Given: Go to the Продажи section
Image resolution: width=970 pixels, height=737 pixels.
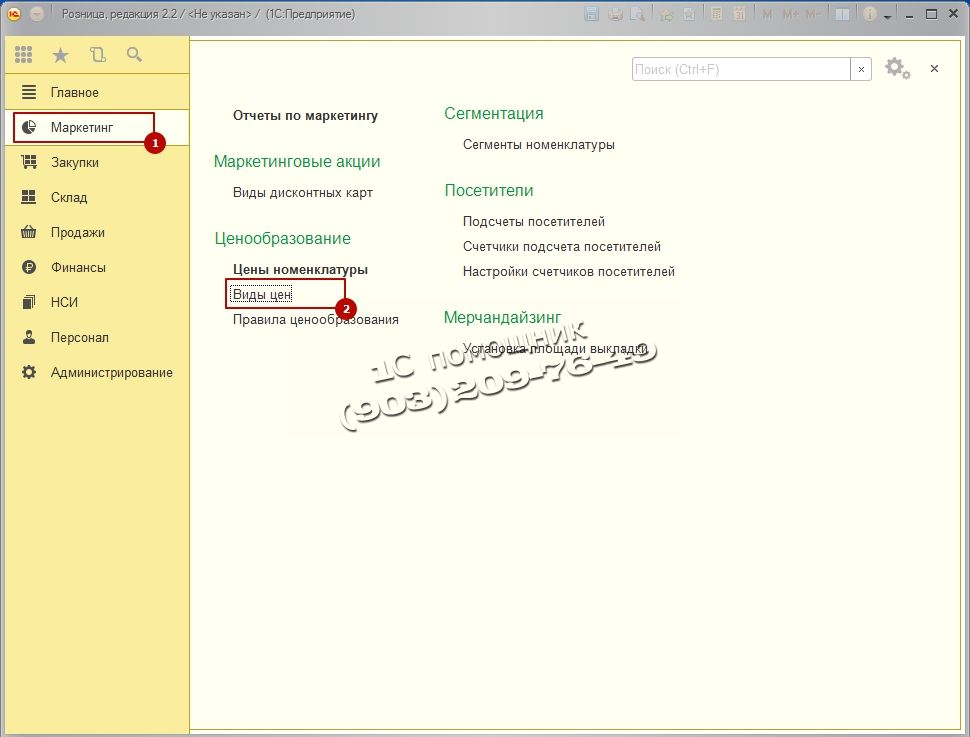Looking at the screenshot, I should (77, 232).
